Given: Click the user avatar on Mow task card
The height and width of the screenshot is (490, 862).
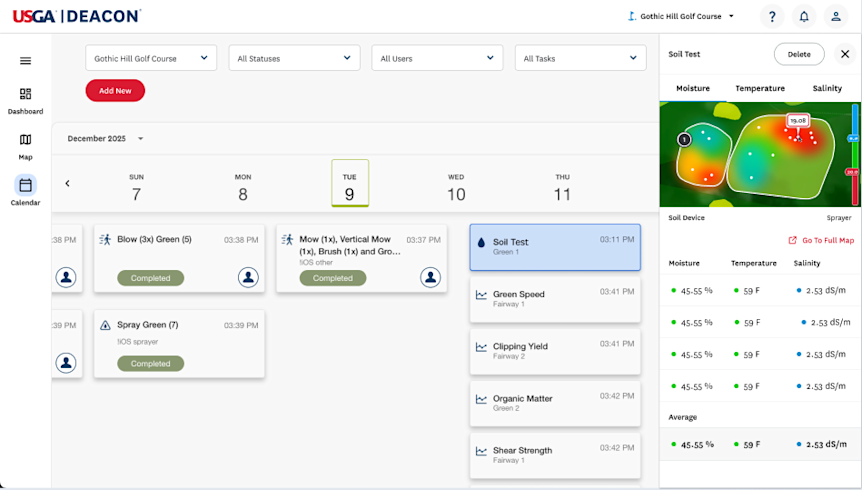Looking at the screenshot, I should coord(430,277).
